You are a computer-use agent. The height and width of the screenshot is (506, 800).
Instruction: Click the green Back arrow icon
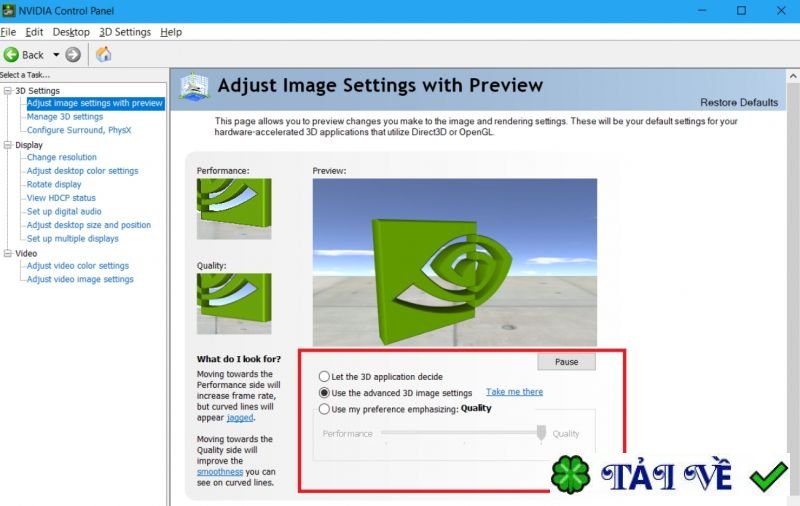[x=11, y=55]
